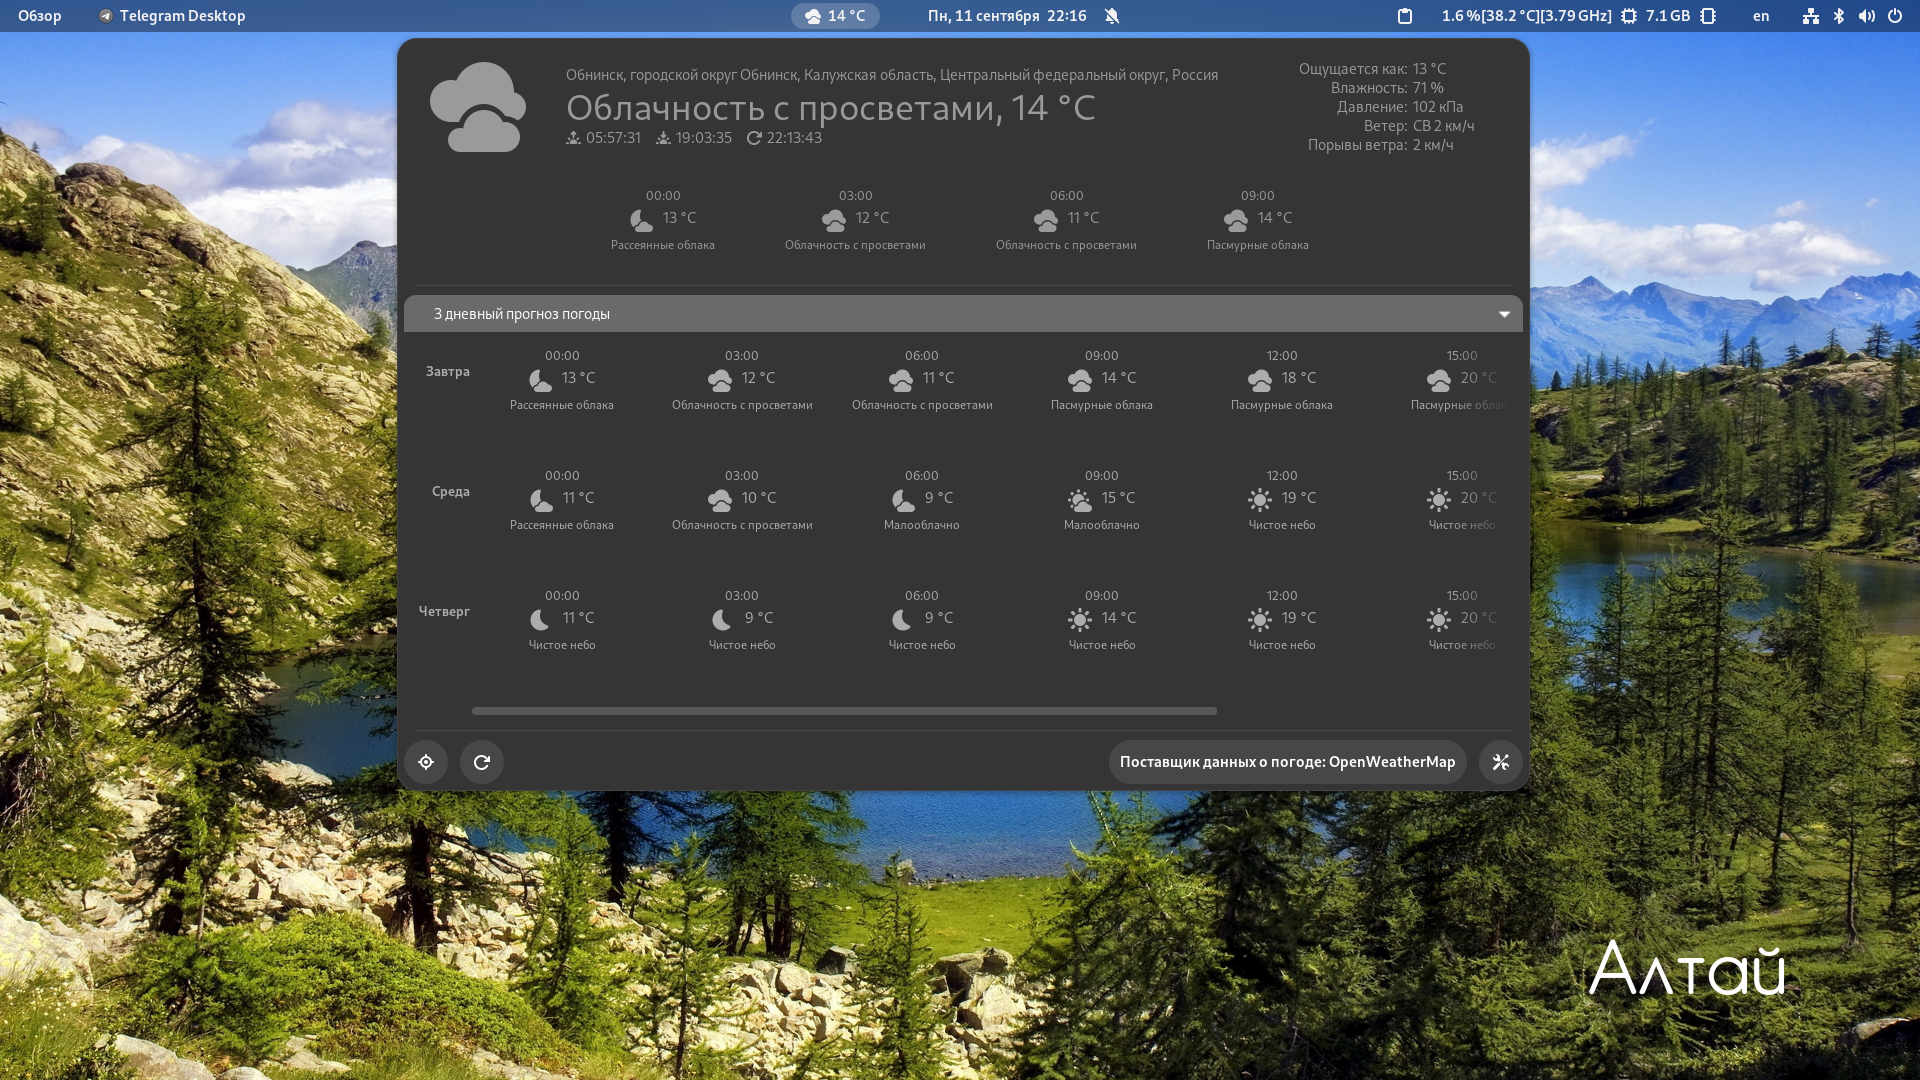This screenshot has width=1920, height=1080.
Task: Reload weather data with refresh button
Action: pos(482,762)
